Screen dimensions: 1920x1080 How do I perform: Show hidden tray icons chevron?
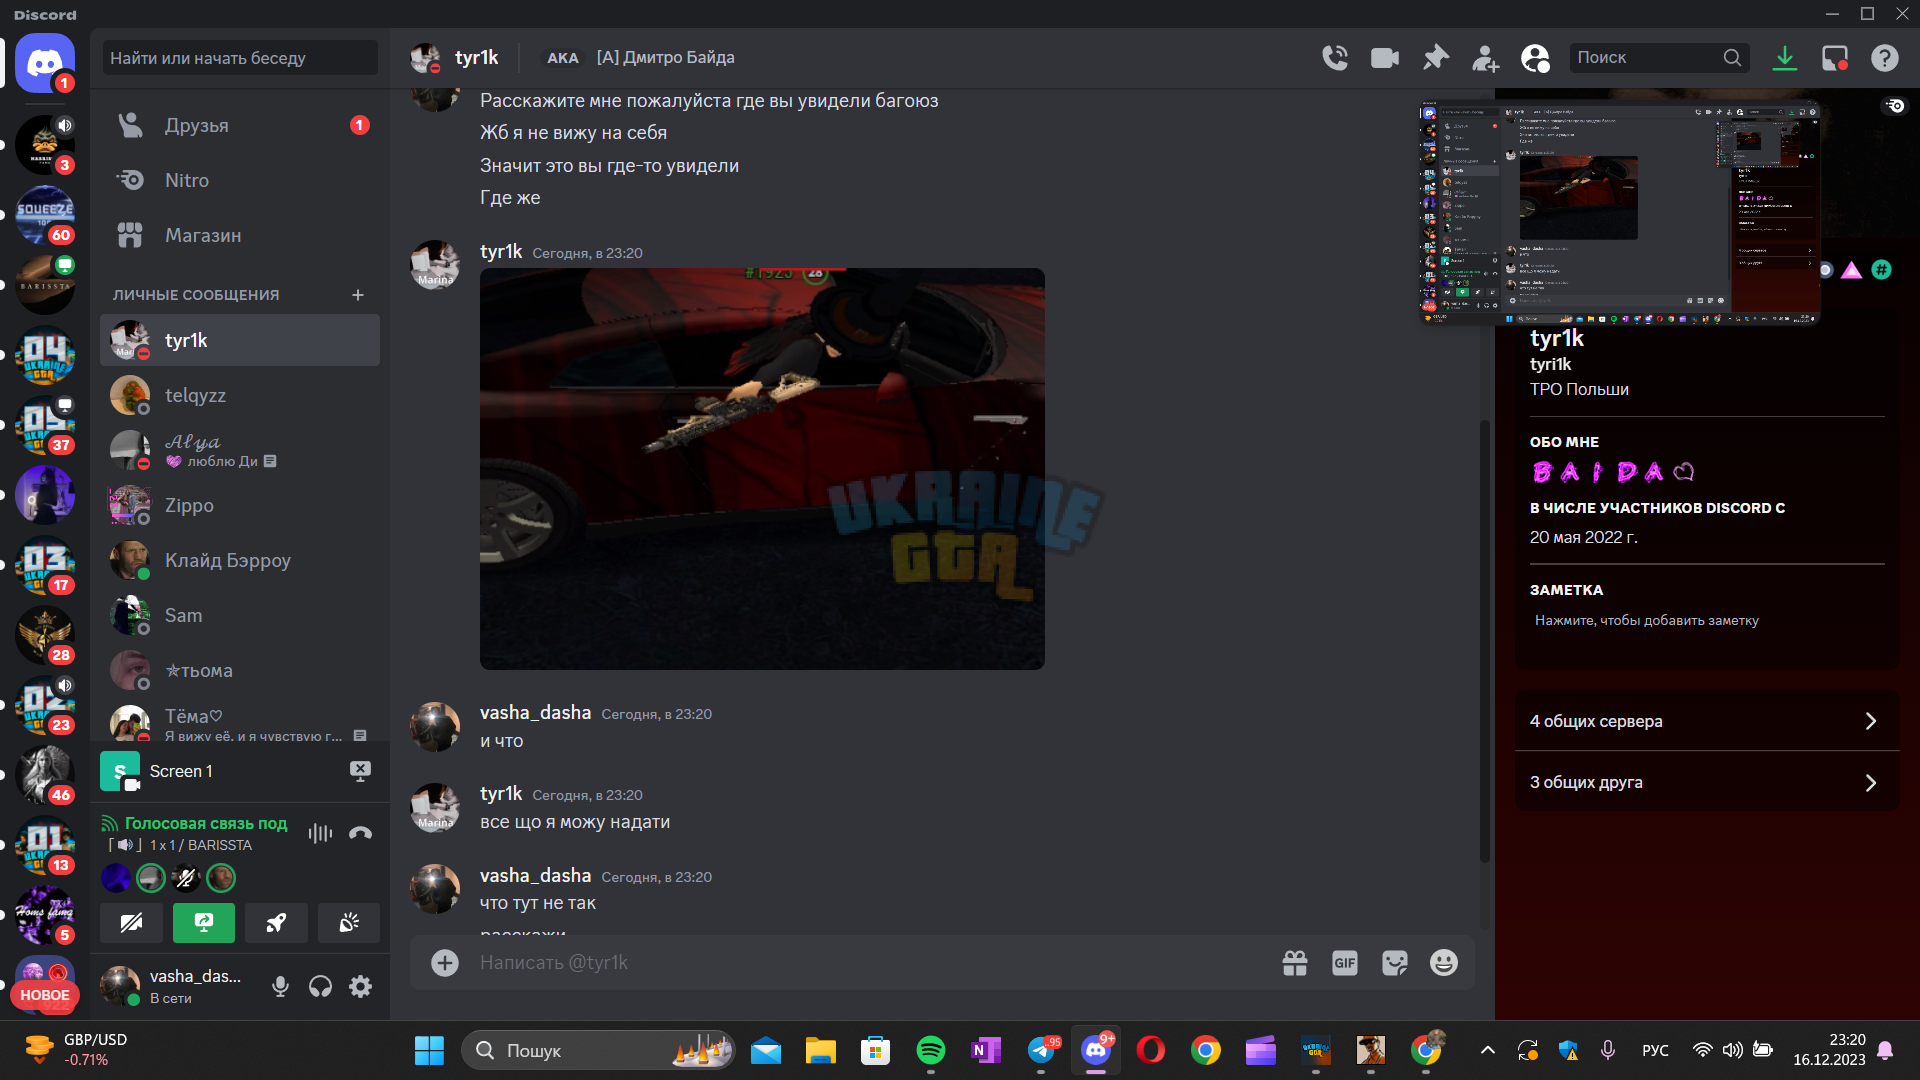point(1488,1051)
